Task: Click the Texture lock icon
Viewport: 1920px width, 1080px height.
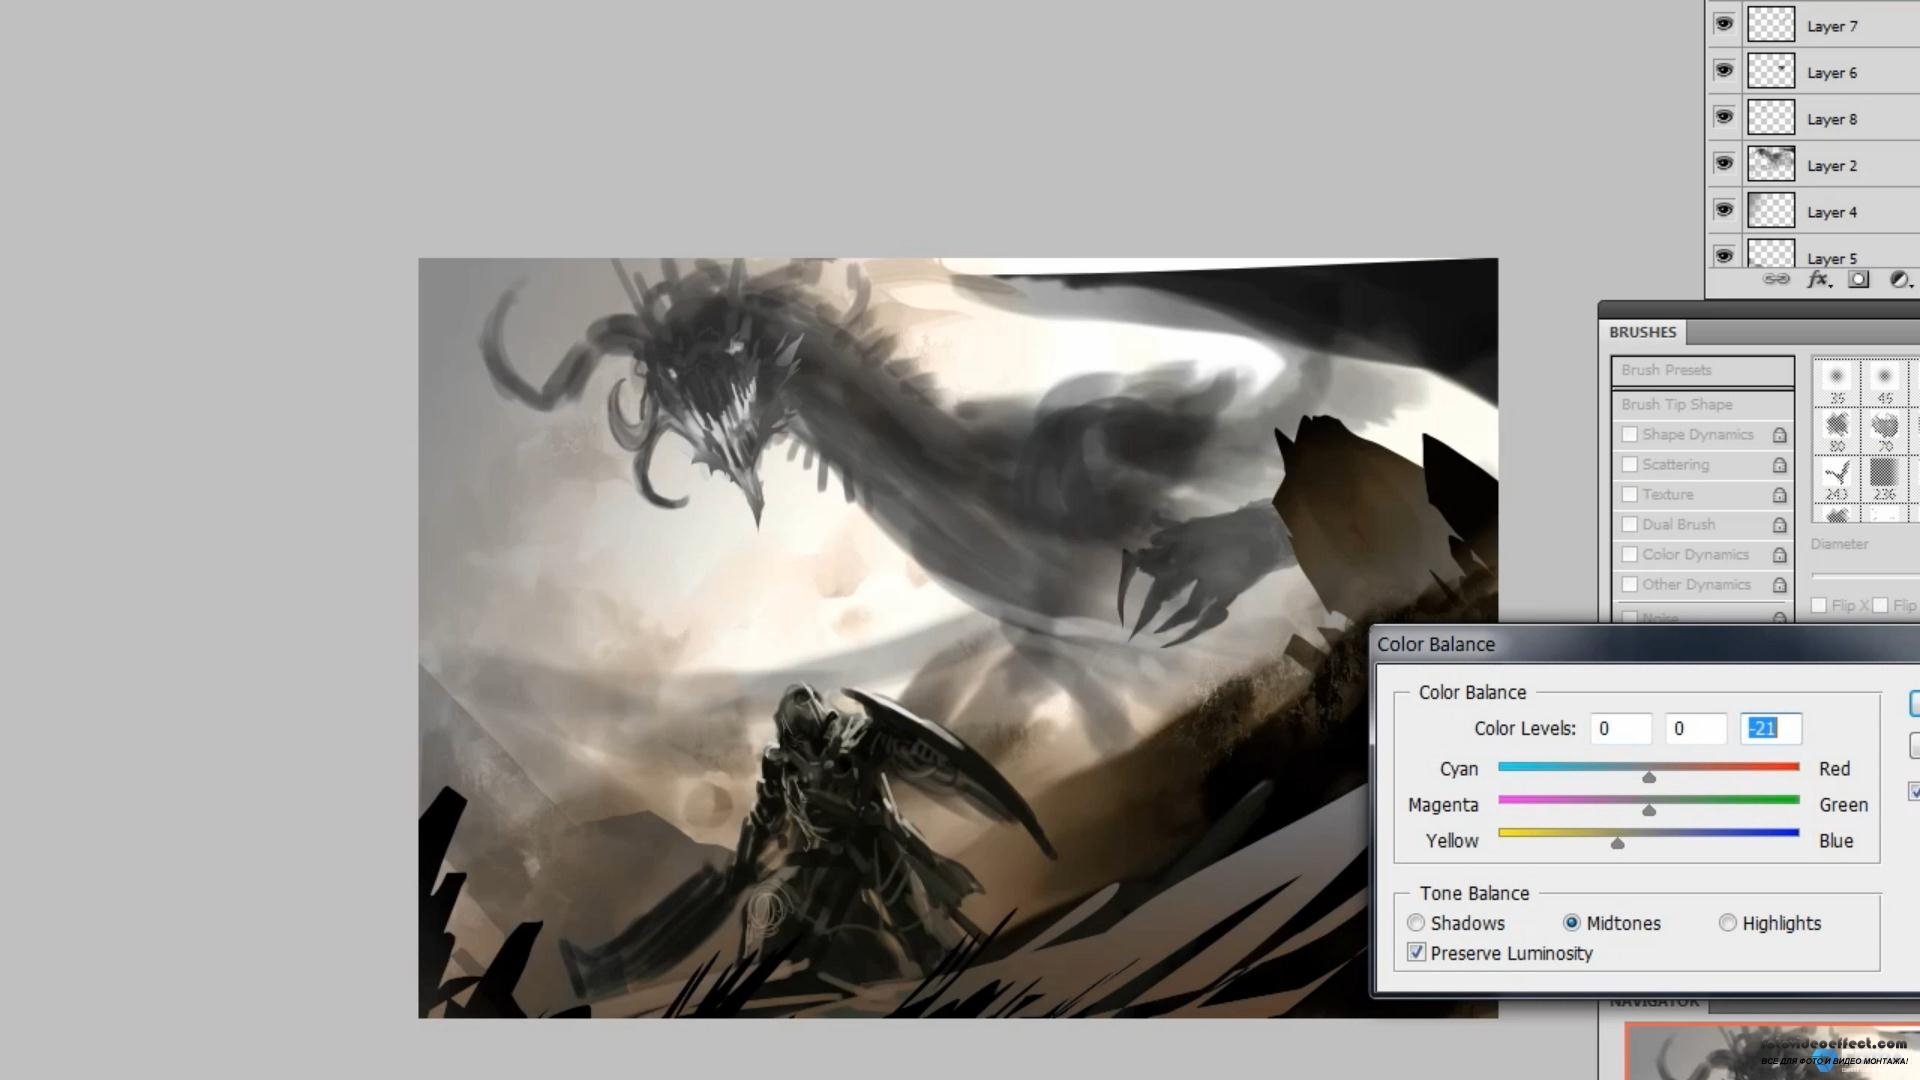Action: (1780, 495)
